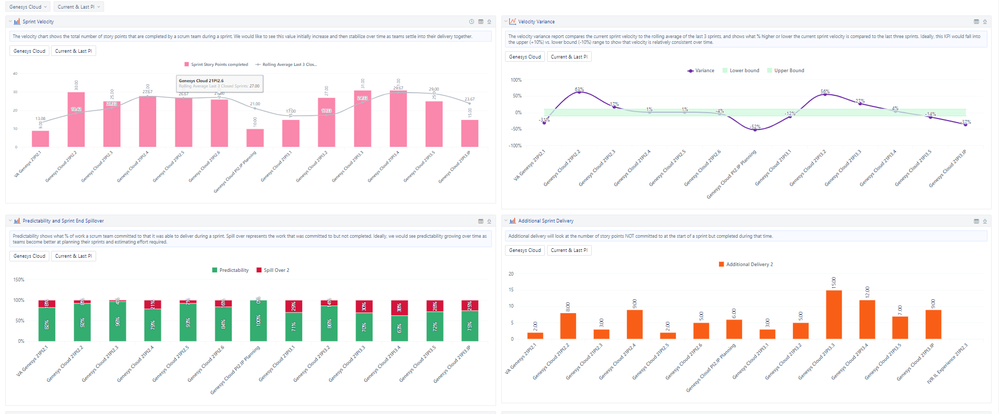999x414 pixels.
Task: Open the clock icon in Sprint Velocity header
Action: click(x=471, y=22)
